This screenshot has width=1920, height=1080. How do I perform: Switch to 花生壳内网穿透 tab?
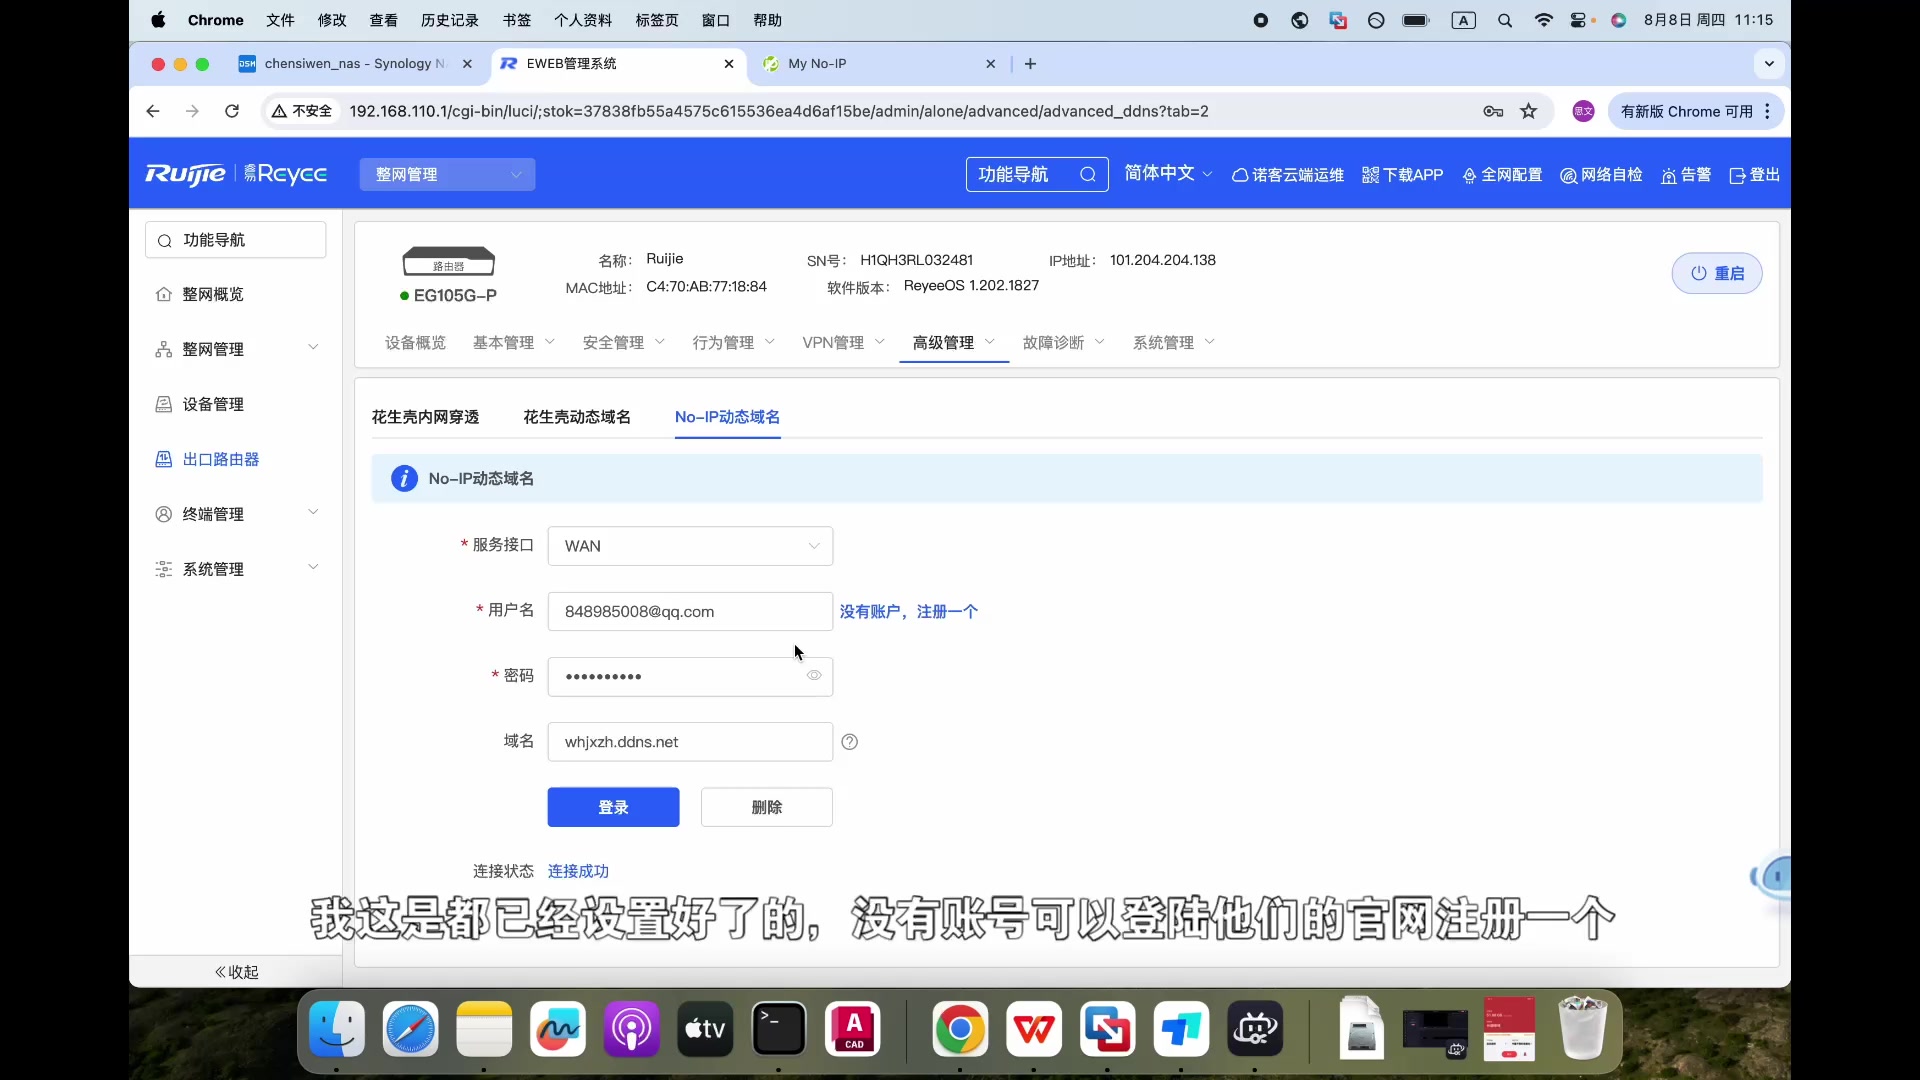pos(423,417)
